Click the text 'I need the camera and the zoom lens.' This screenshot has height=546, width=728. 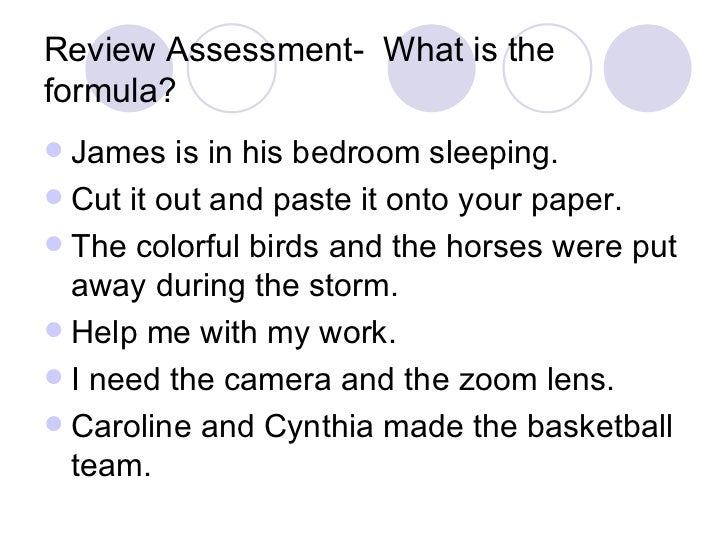click(343, 380)
